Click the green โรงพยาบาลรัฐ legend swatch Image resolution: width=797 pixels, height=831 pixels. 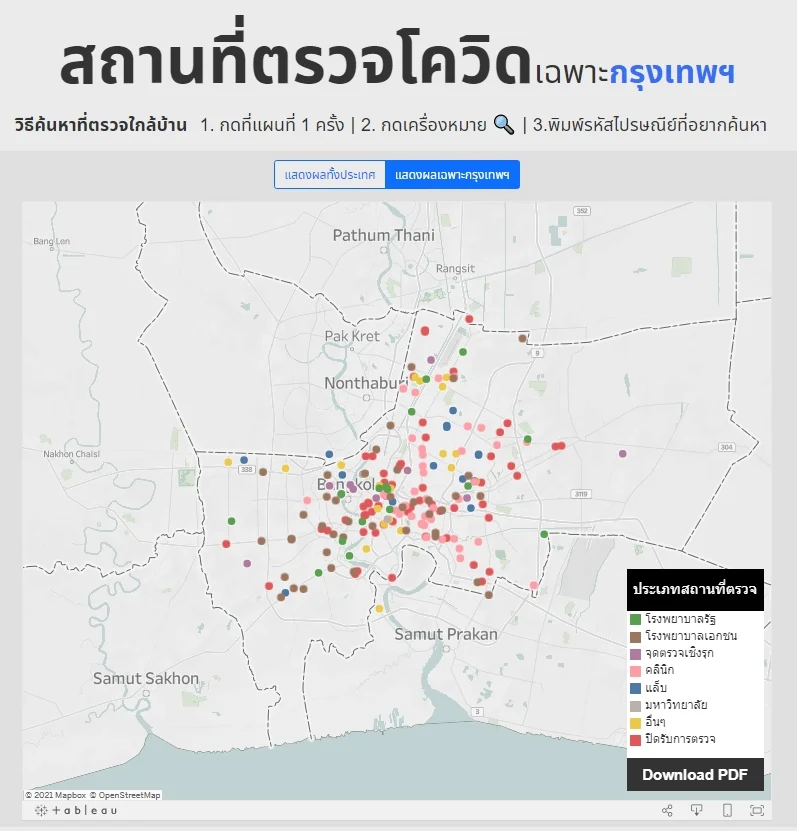click(x=635, y=619)
